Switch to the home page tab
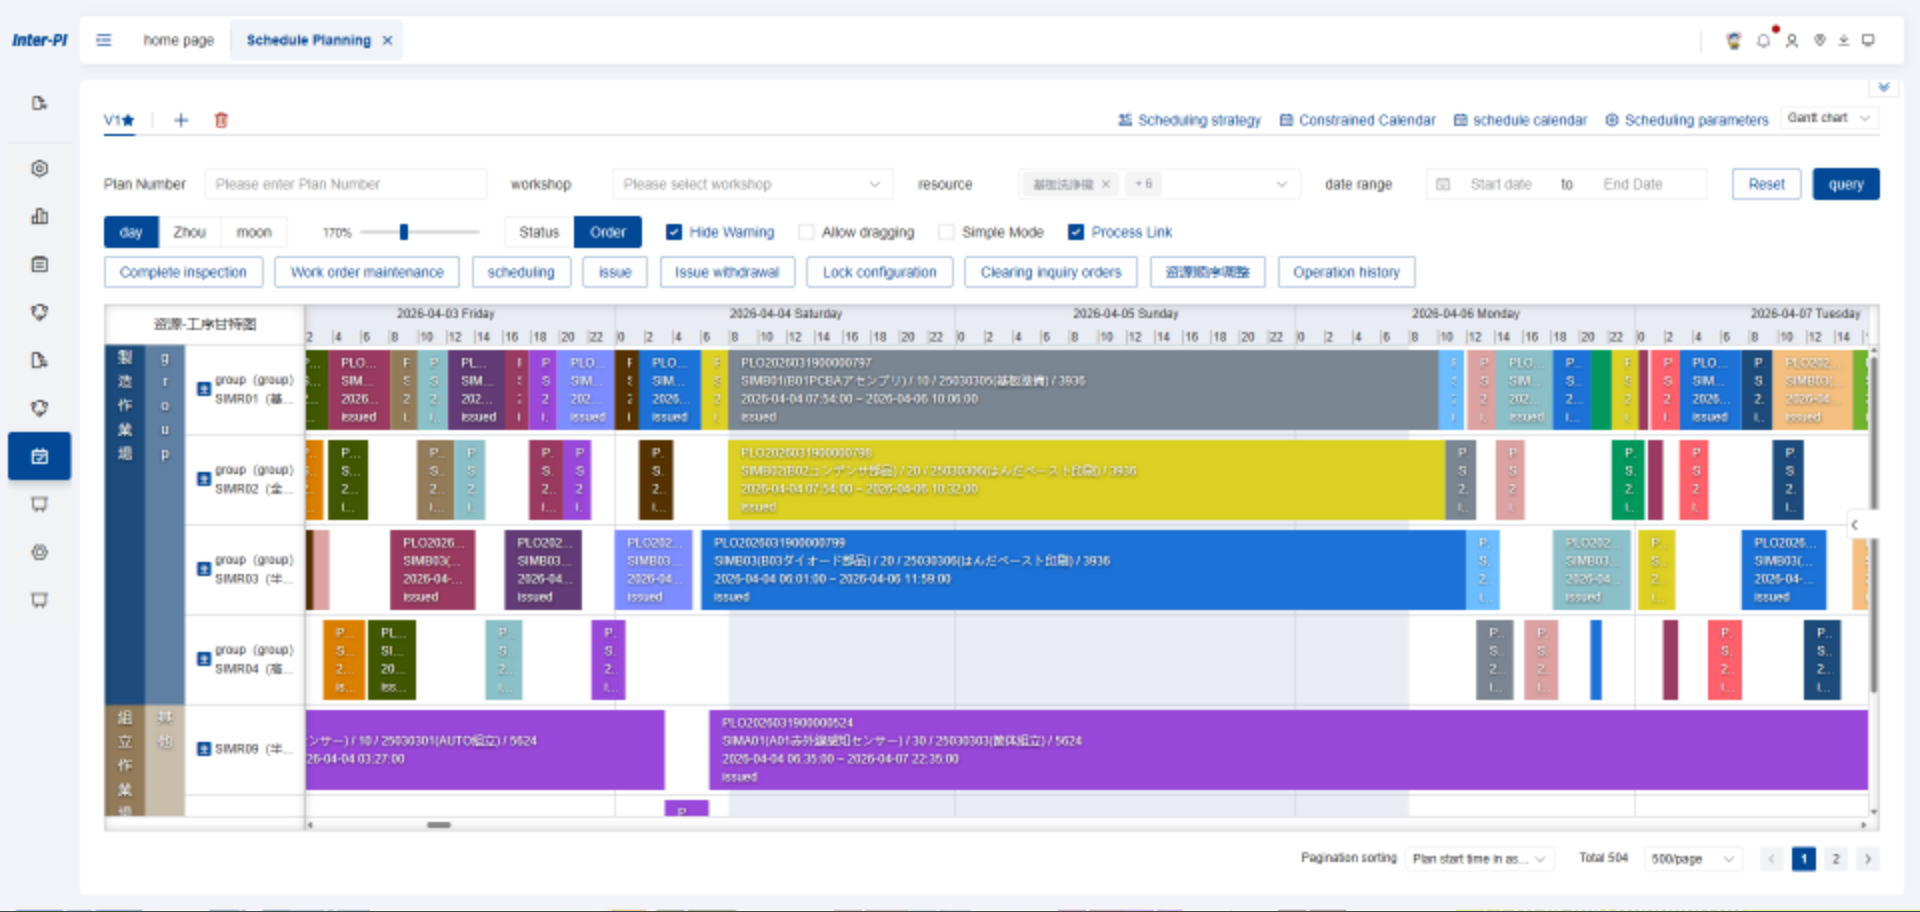Image resolution: width=1920 pixels, height=912 pixels. 178,40
